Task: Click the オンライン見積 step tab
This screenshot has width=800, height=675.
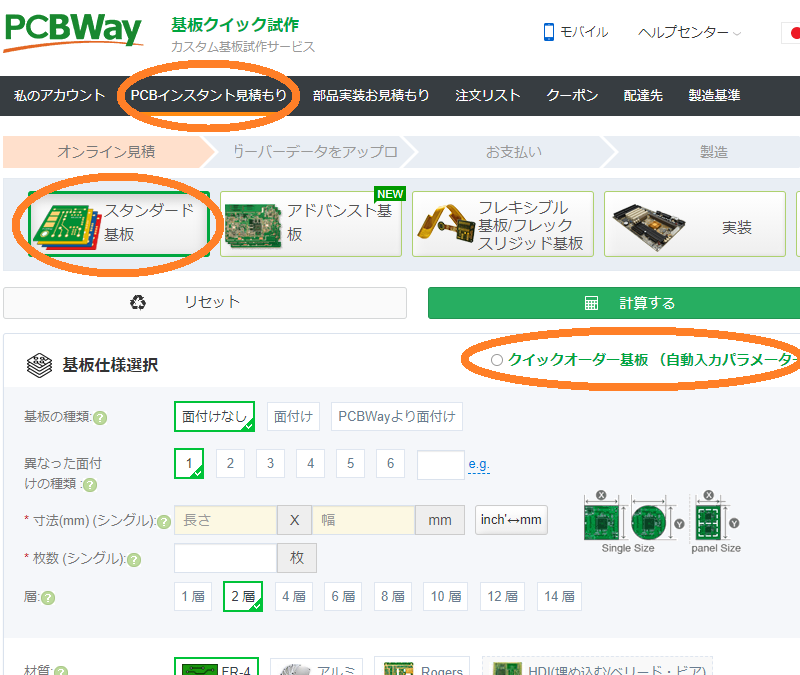Action: pos(106,152)
